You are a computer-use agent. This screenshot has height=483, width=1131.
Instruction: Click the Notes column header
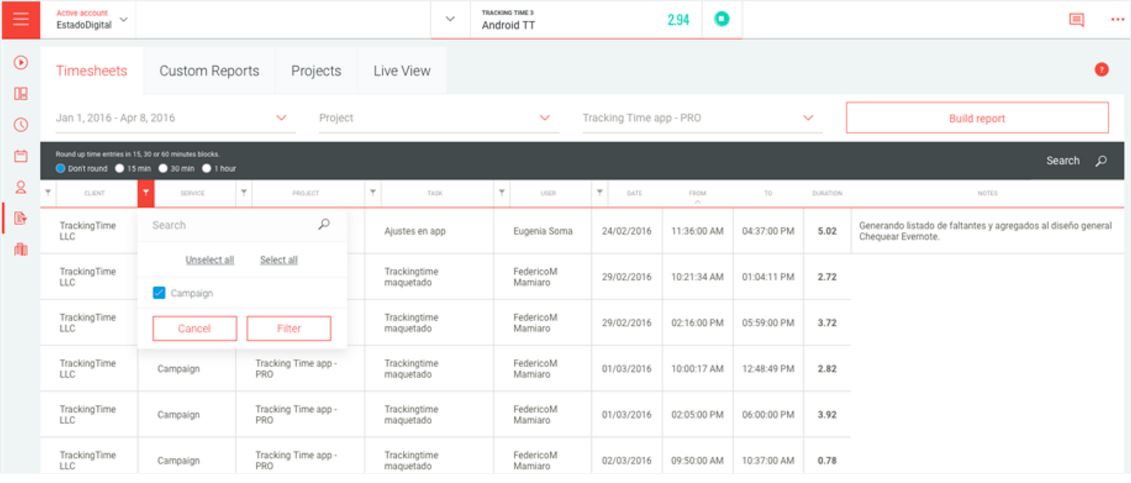(987, 193)
